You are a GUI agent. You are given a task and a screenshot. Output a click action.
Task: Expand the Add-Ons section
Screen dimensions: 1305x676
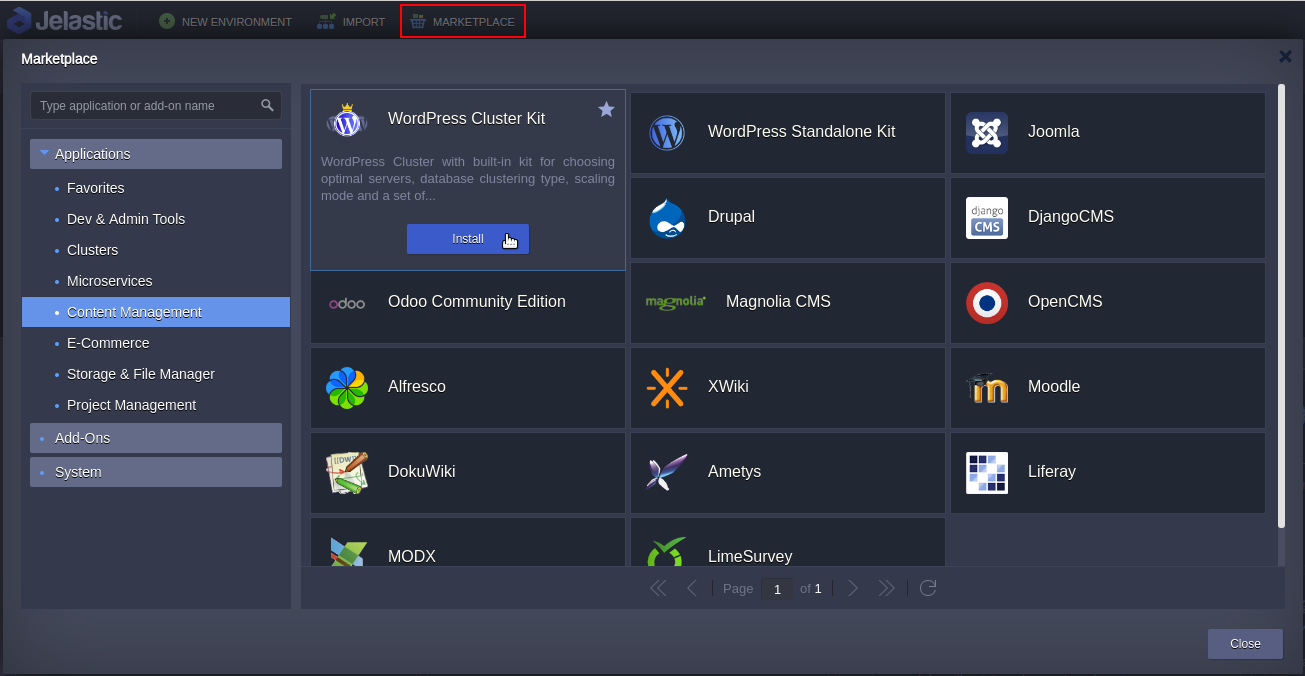point(156,438)
